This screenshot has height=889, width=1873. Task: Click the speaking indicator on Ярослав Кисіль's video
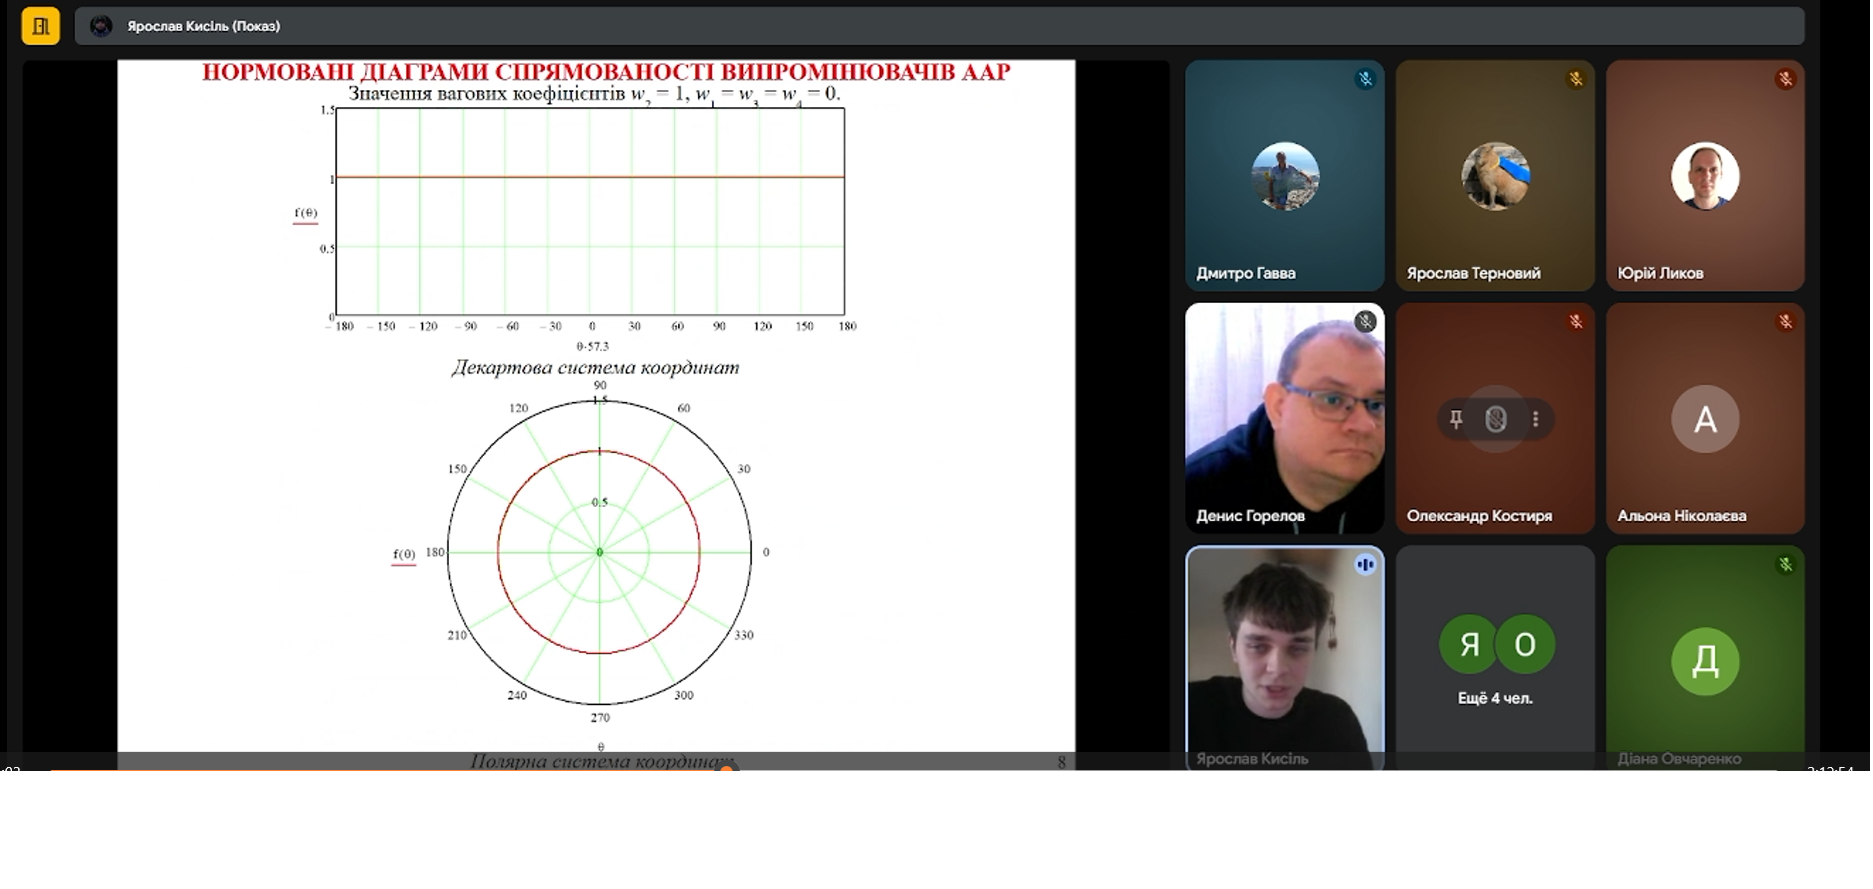[1365, 565]
